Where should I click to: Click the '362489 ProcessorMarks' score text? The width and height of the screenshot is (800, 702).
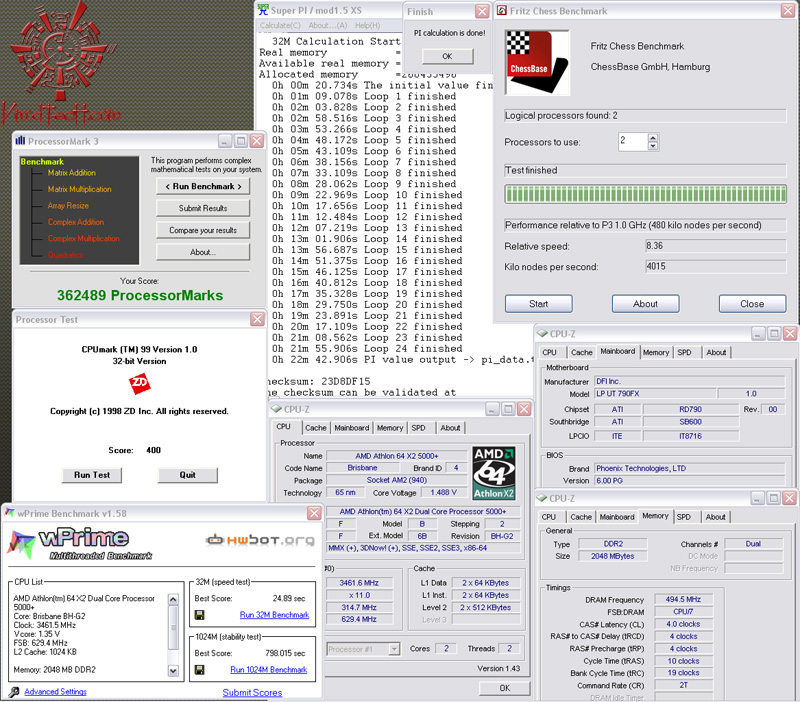pos(140,295)
